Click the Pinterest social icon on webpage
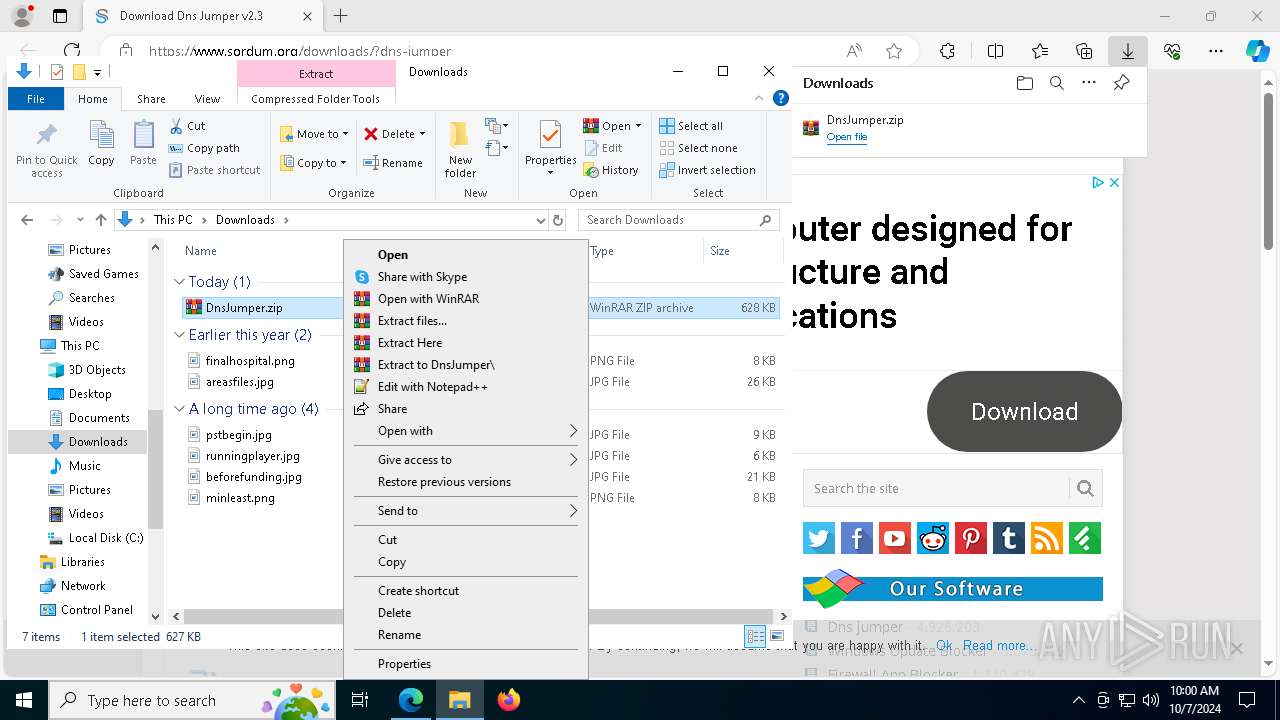 pos(971,538)
